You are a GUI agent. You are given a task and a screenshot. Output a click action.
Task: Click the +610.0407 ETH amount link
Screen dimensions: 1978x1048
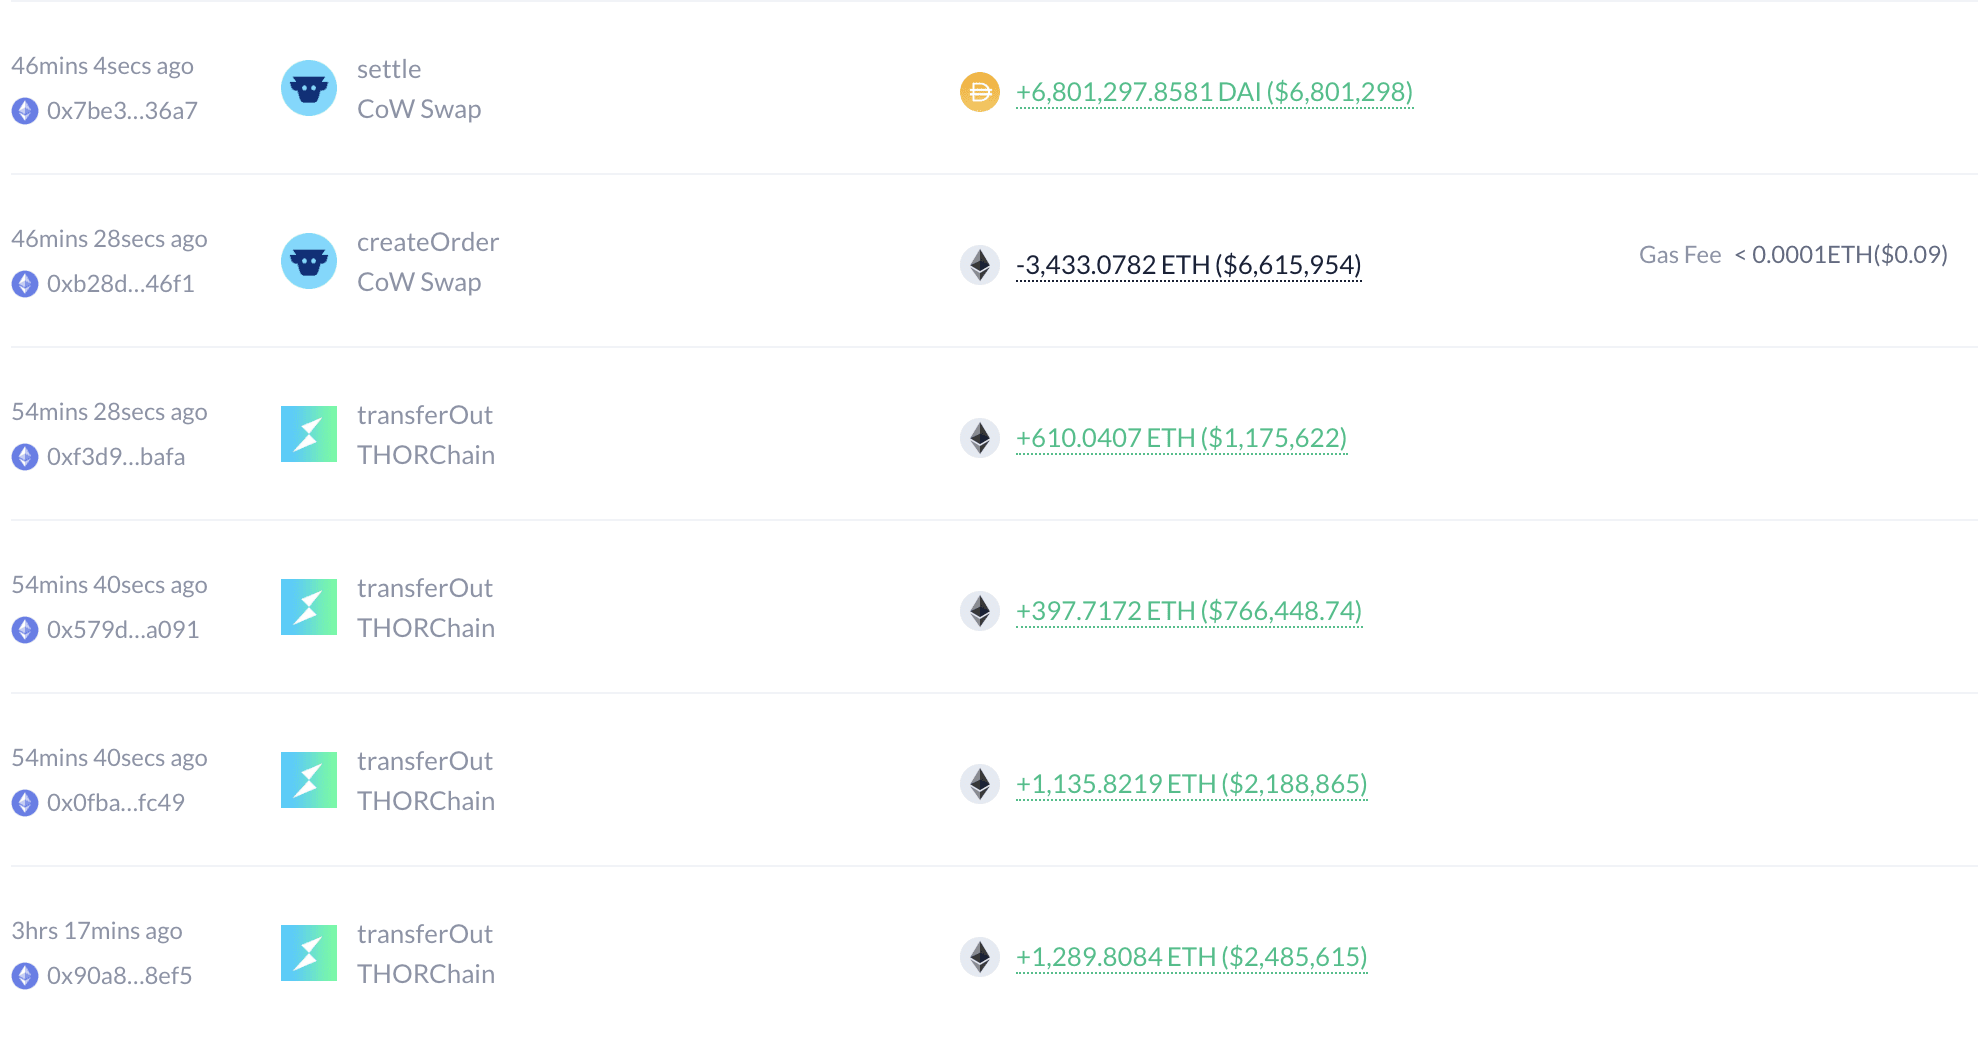point(1181,438)
